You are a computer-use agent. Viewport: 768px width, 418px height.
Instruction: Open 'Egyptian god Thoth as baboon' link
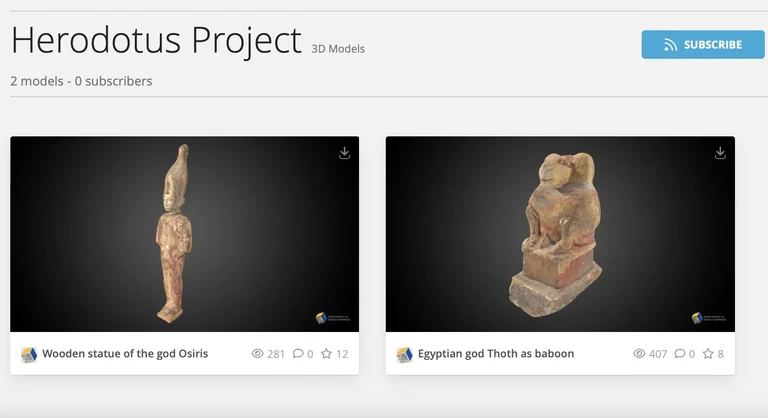point(496,354)
